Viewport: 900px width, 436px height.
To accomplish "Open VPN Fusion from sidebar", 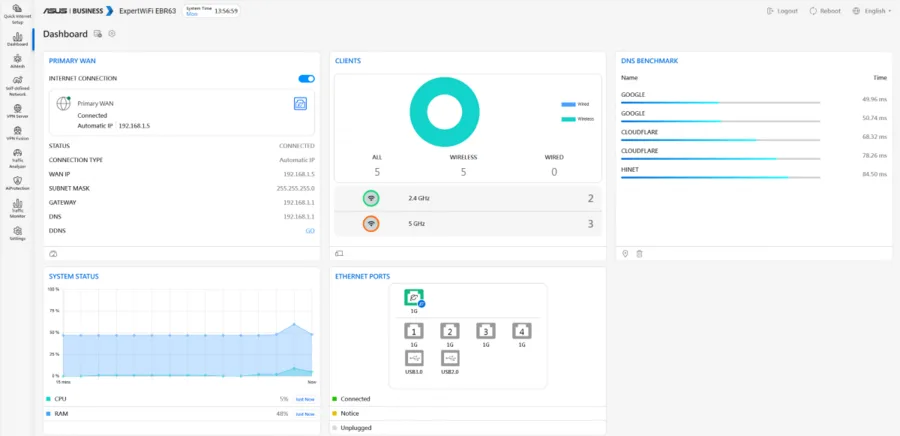I will tap(17, 134).
